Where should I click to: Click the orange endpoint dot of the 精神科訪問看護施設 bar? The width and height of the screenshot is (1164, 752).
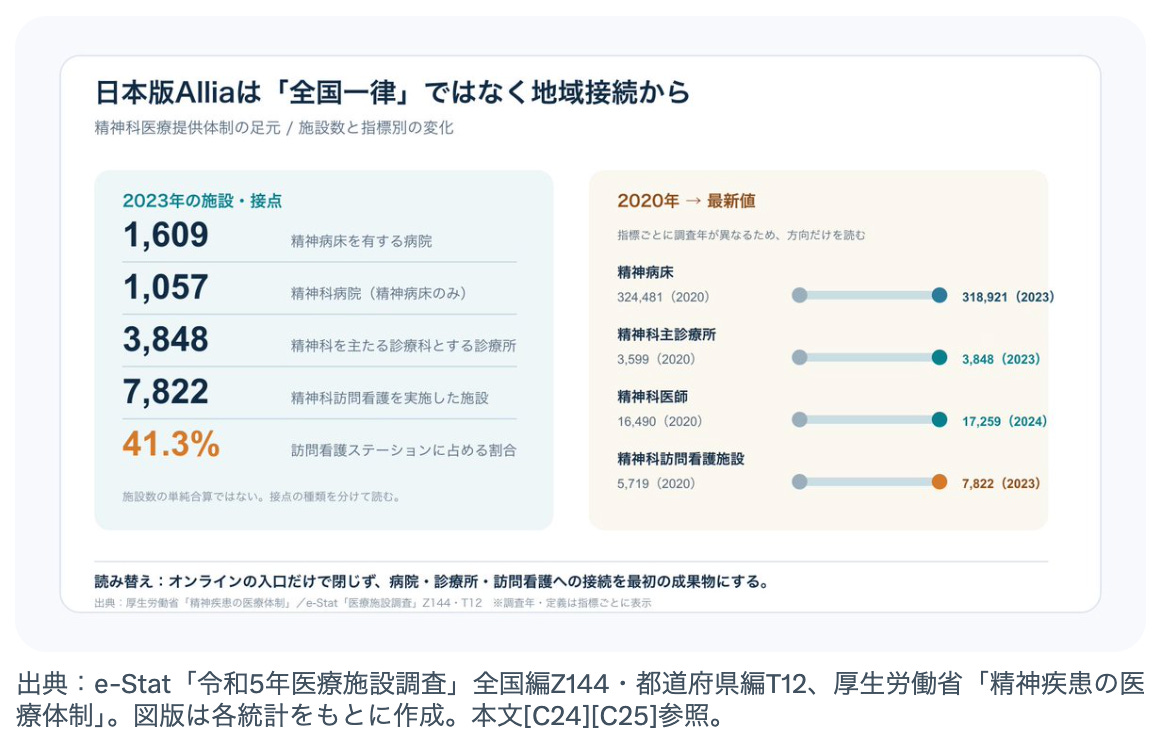pos(939,482)
